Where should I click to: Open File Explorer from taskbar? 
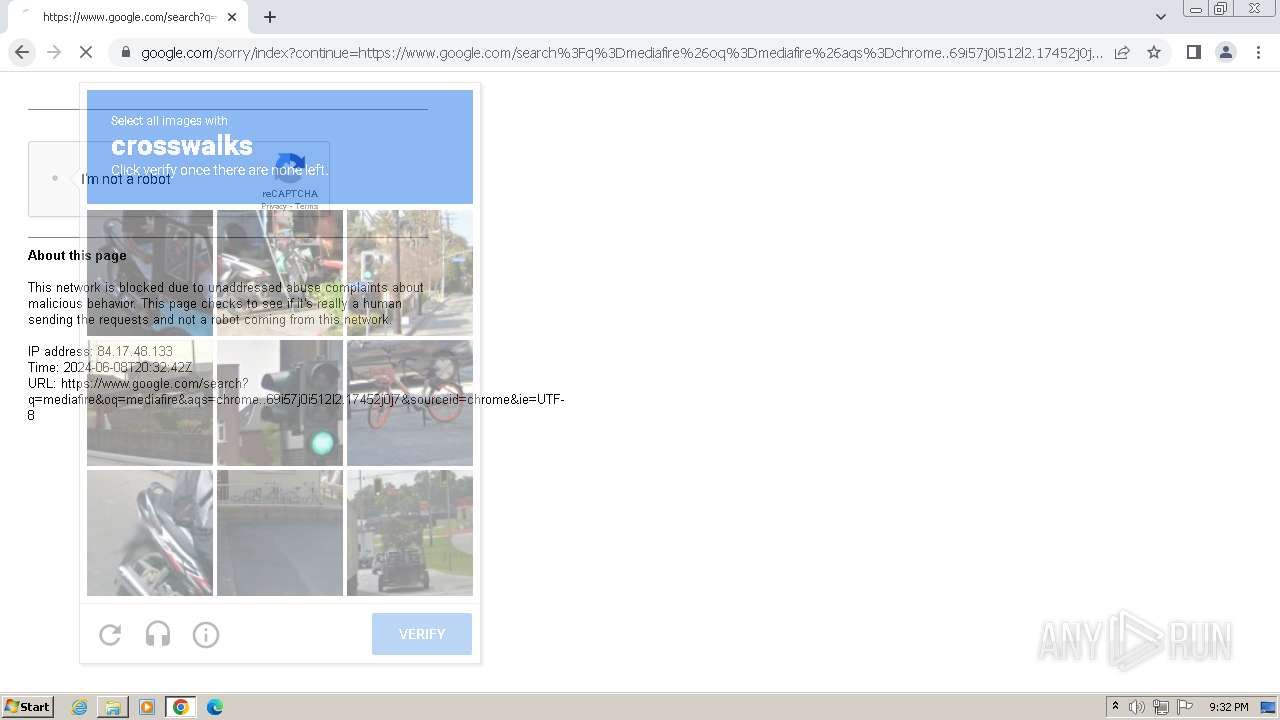[x=113, y=707]
